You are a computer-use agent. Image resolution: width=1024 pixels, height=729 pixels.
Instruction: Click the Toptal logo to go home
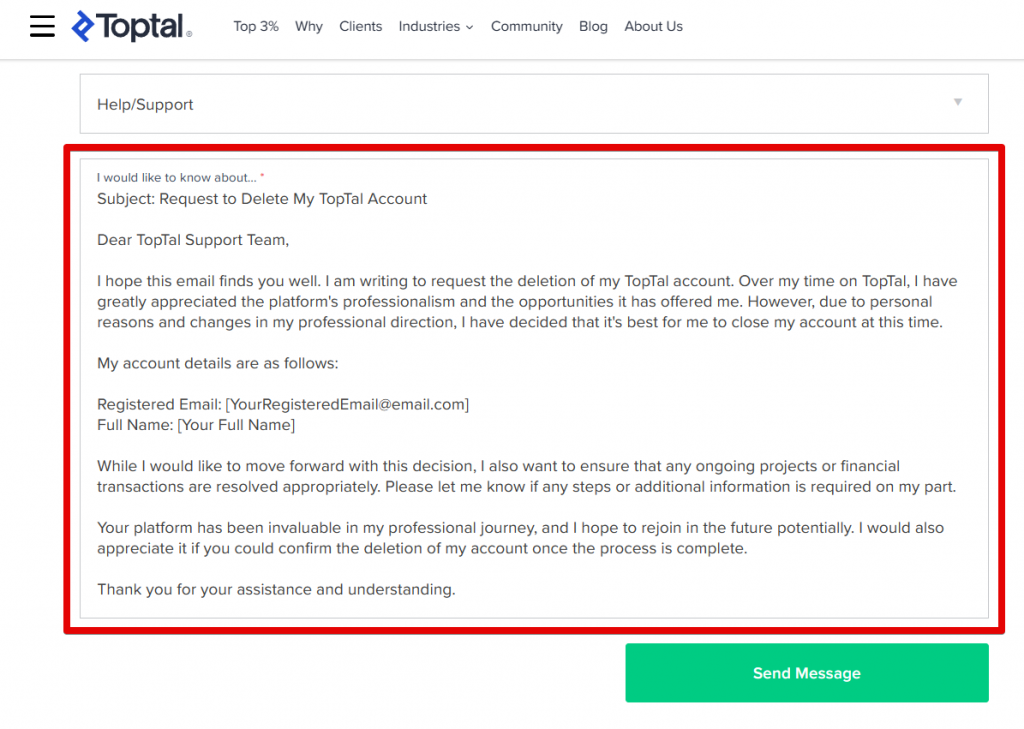point(130,26)
